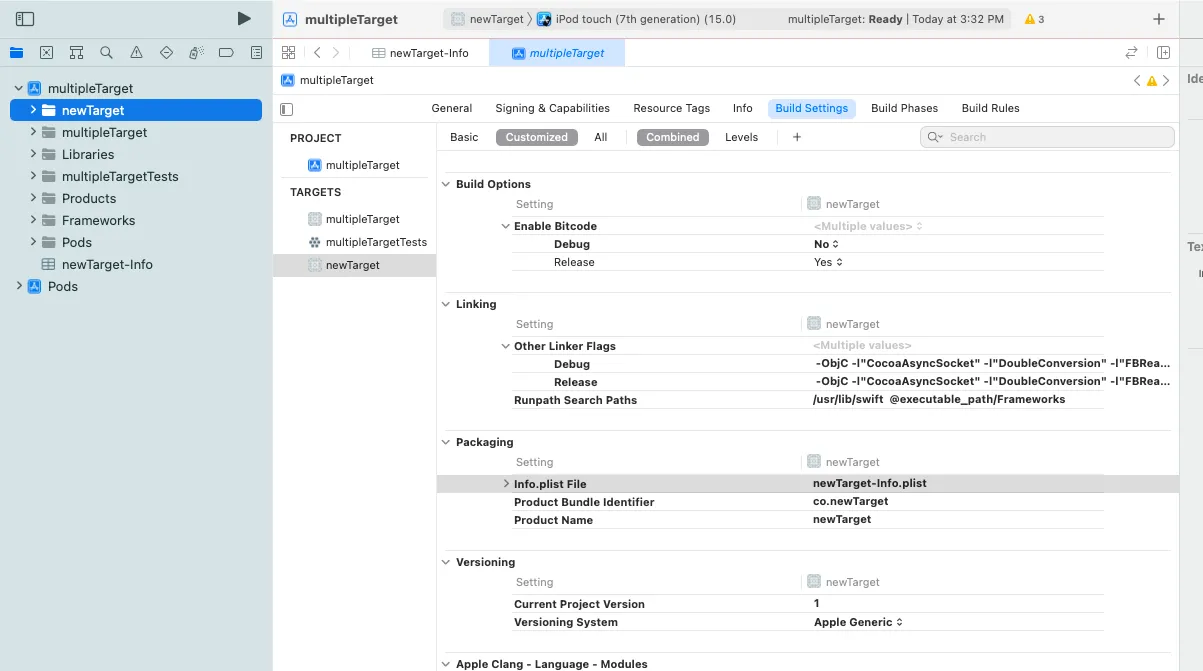The image size is (1203, 671).
Task: Open the Report navigator
Action: (256, 53)
